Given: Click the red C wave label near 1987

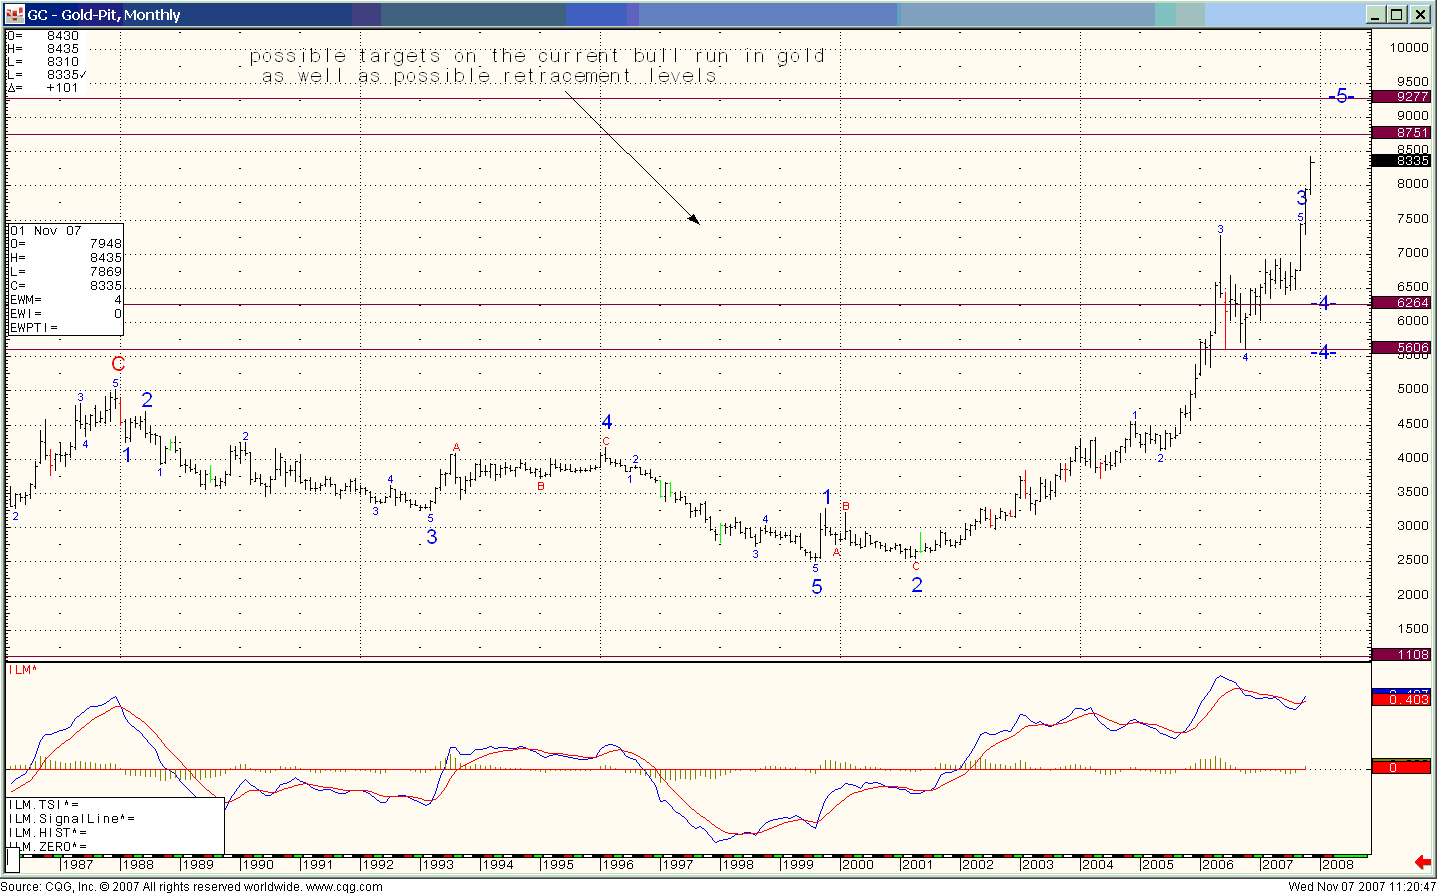Looking at the screenshot, I should pyautogui.click(x=118, y=364).
